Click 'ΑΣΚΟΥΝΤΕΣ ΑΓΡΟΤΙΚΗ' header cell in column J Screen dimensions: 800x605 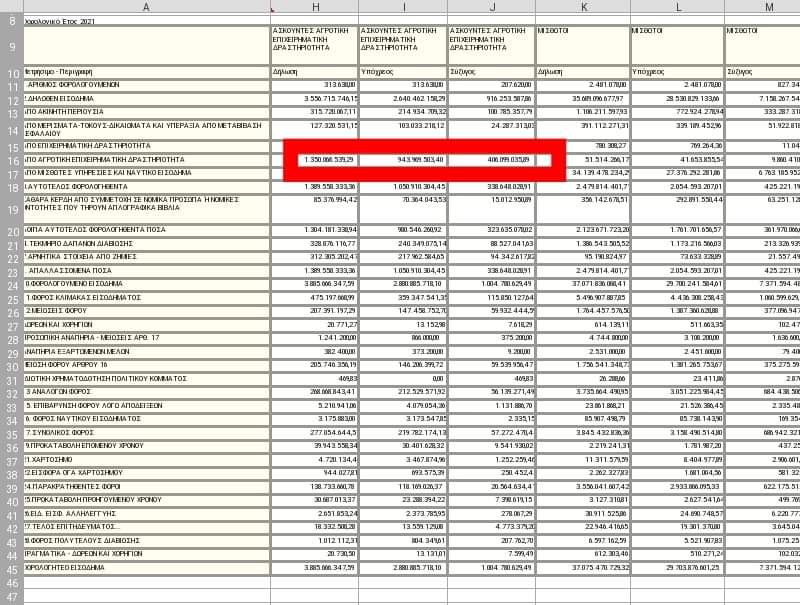click(491, 45)
